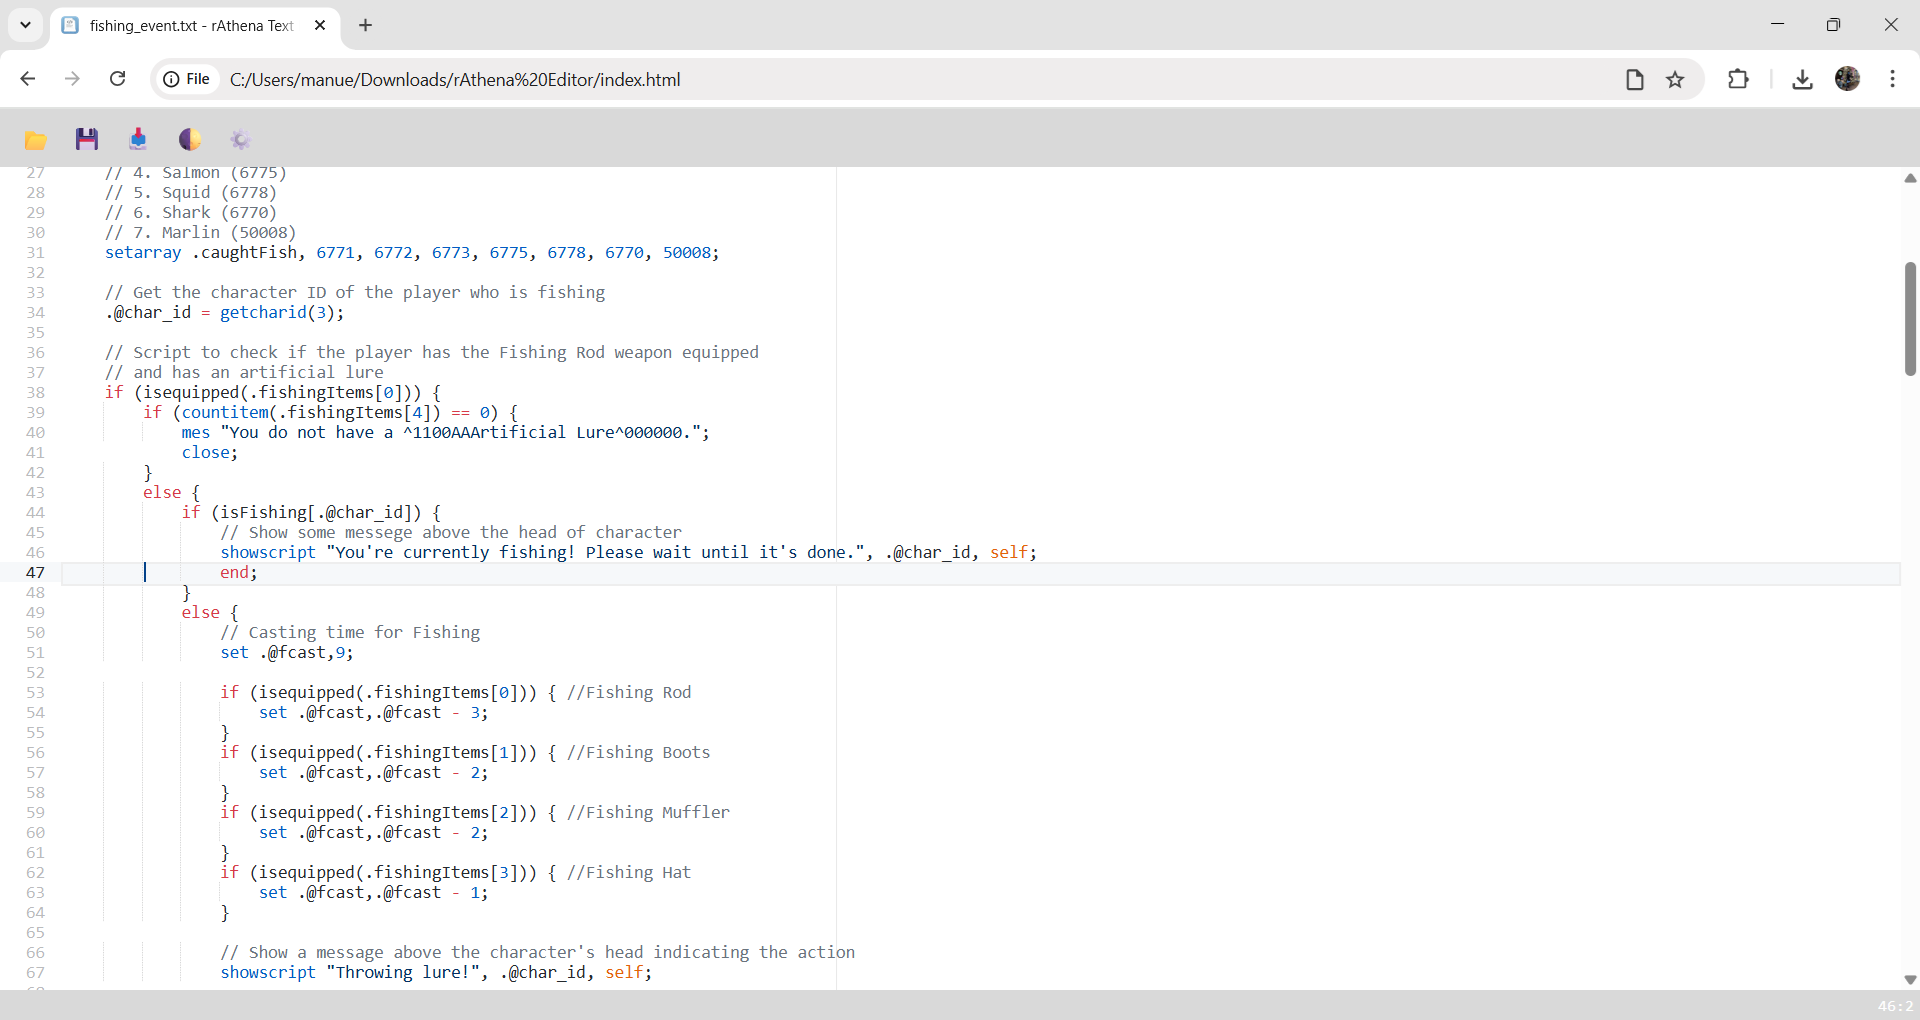Reload the page
This screenshot has width=1920, height=1020.
pos(117,79)
